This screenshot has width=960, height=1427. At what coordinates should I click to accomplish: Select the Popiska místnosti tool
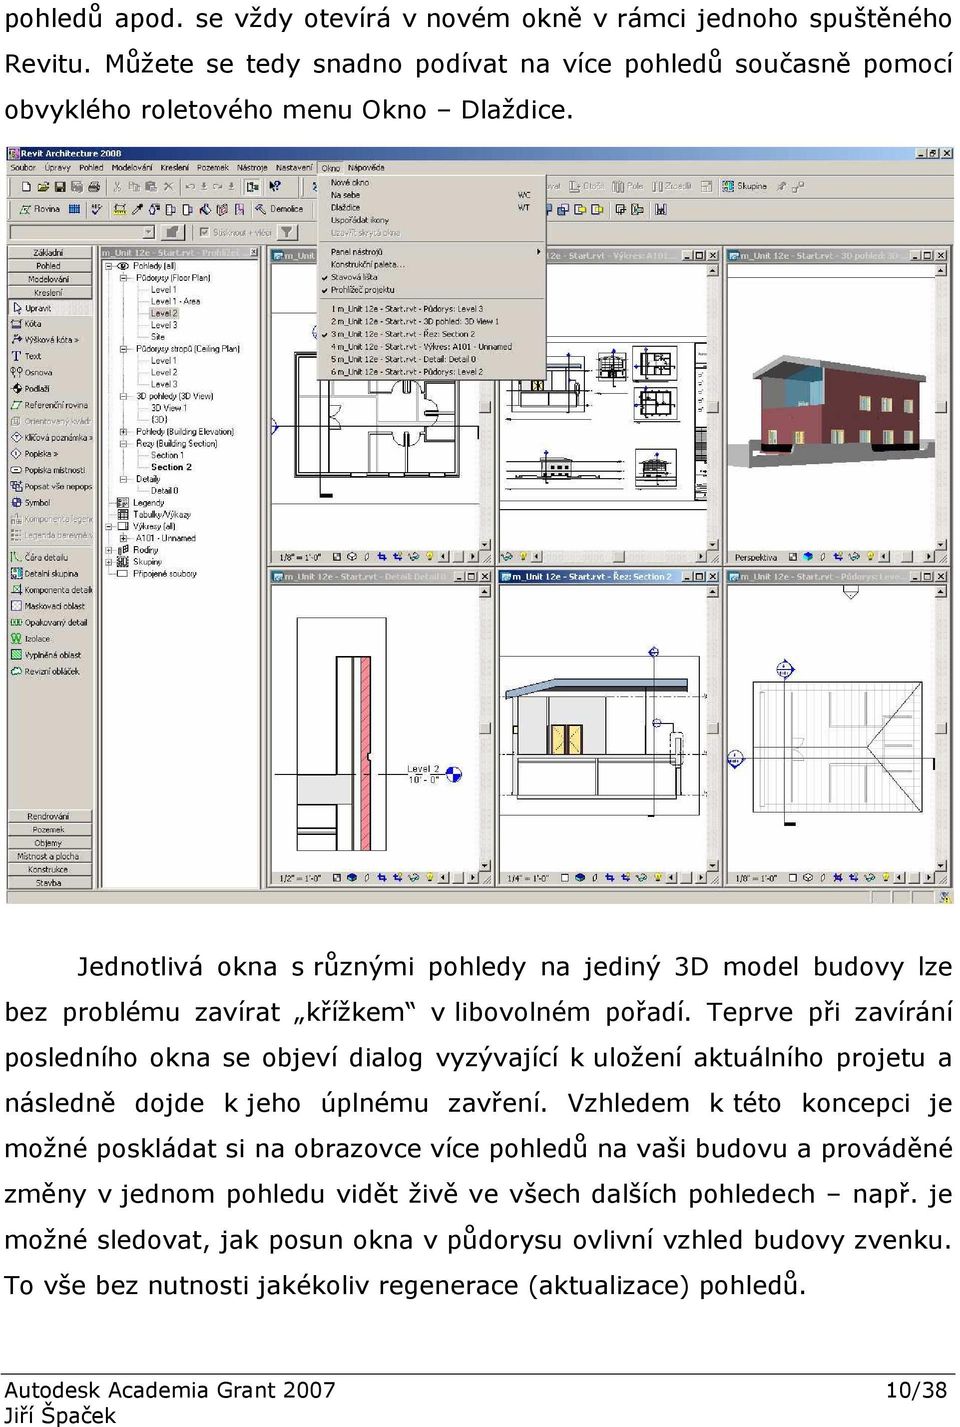click(50, 470)
